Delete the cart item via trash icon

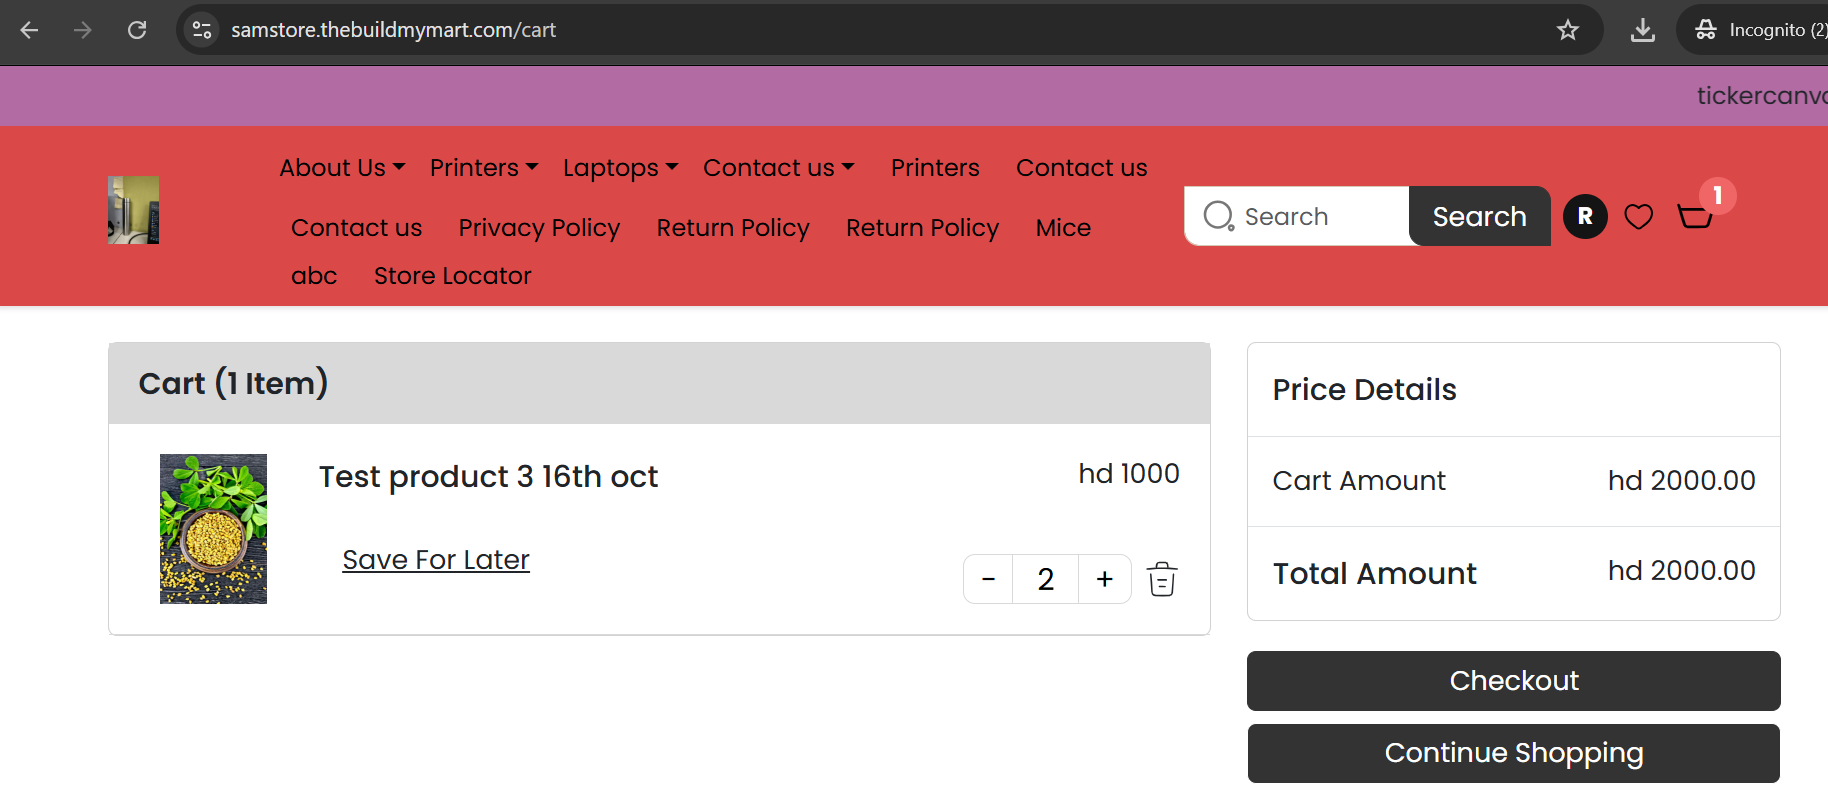pos(1162,579)
